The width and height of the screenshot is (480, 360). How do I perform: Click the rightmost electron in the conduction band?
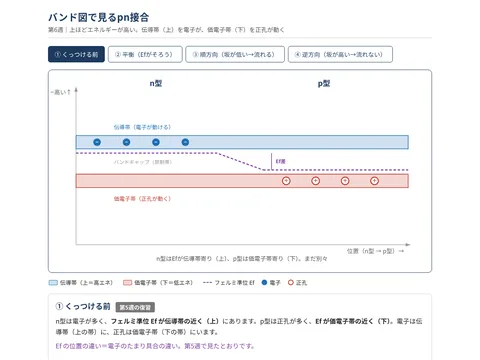click(185, 142)
